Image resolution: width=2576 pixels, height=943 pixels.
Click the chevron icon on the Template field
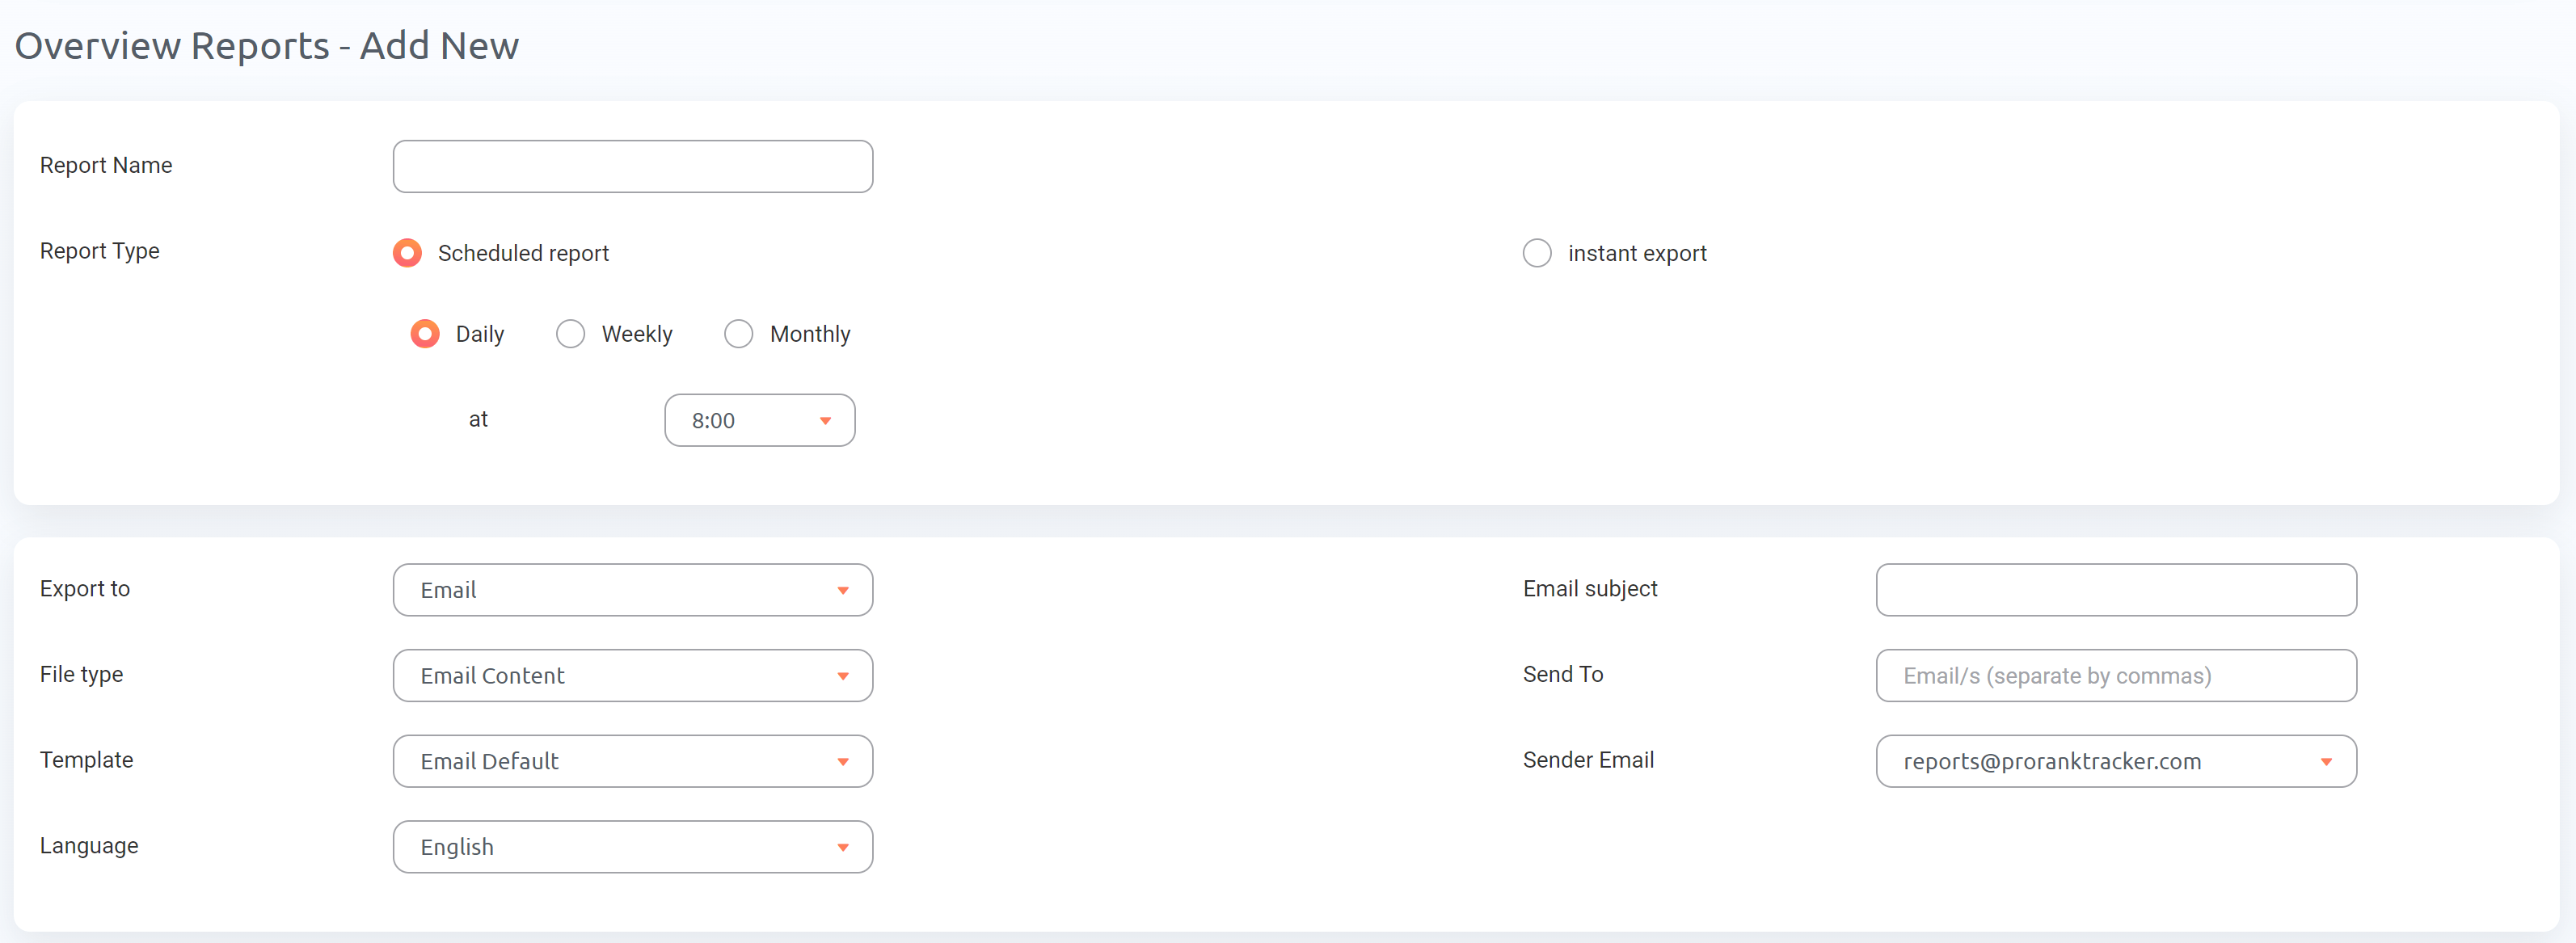844,761
